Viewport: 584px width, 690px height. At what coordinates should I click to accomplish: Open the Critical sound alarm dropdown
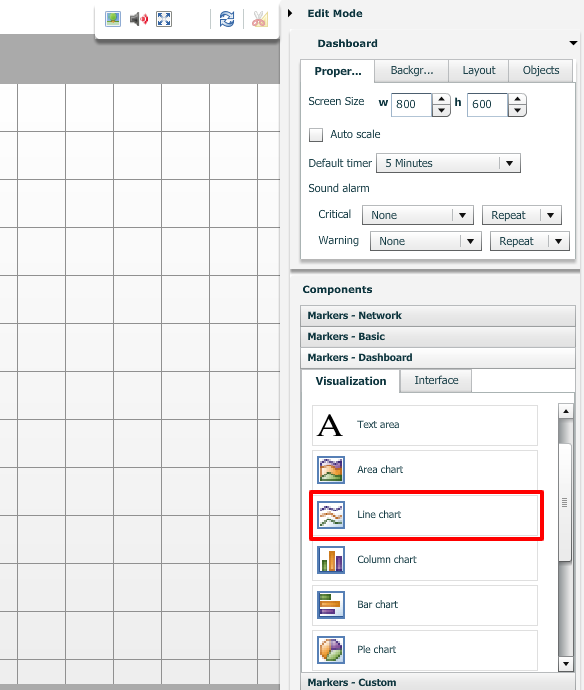click(418, 215)
